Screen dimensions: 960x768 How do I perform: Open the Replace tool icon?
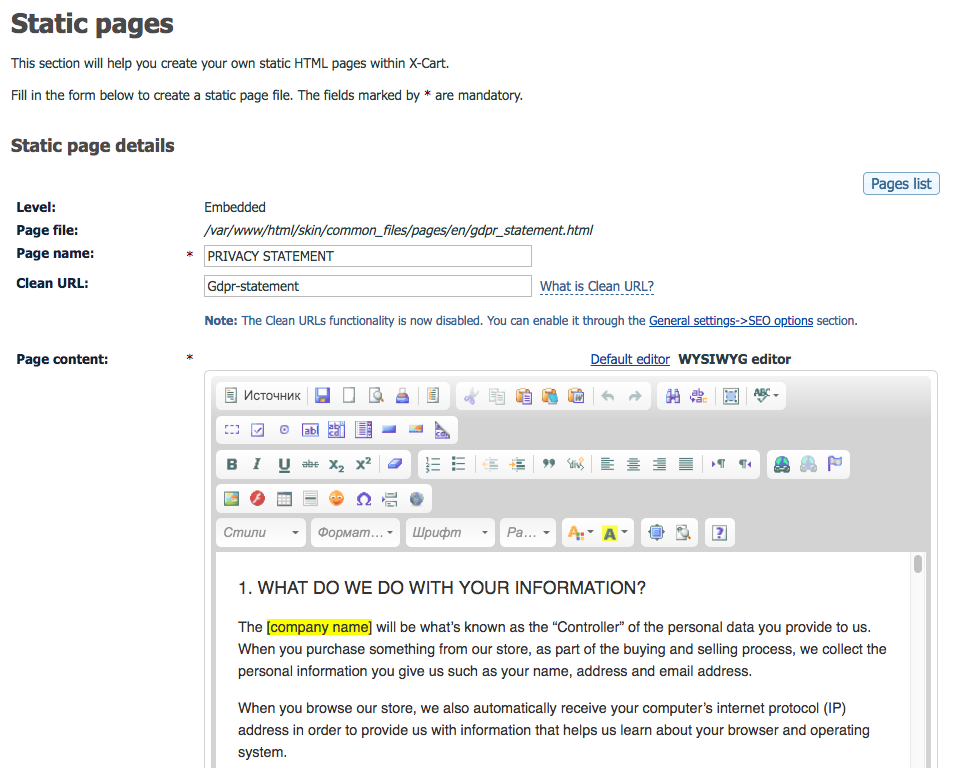(x=699, y=396)
